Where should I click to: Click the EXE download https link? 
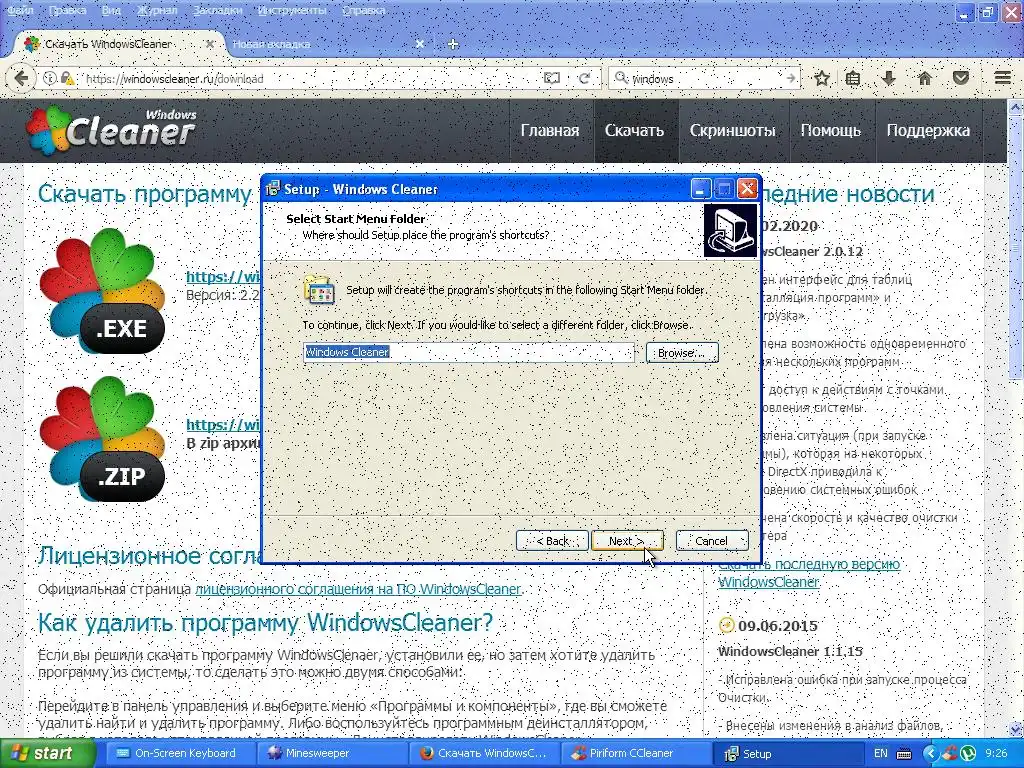point(223,277)
